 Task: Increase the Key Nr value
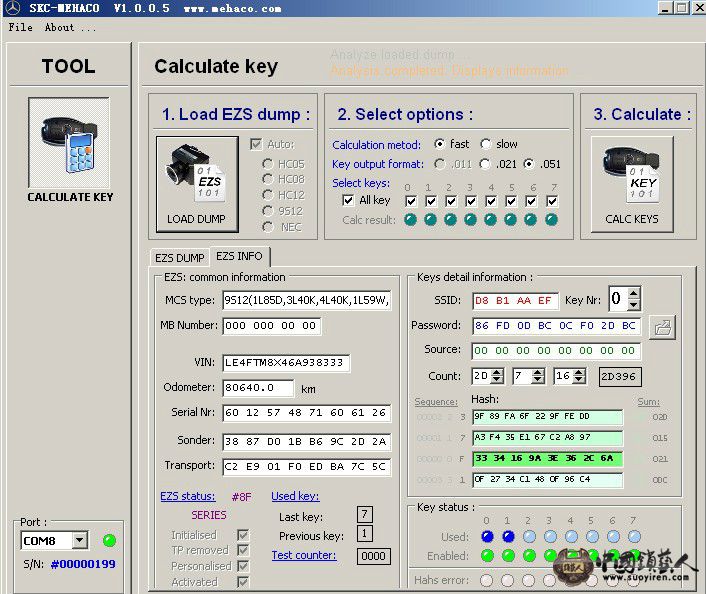tap(634, 293)
